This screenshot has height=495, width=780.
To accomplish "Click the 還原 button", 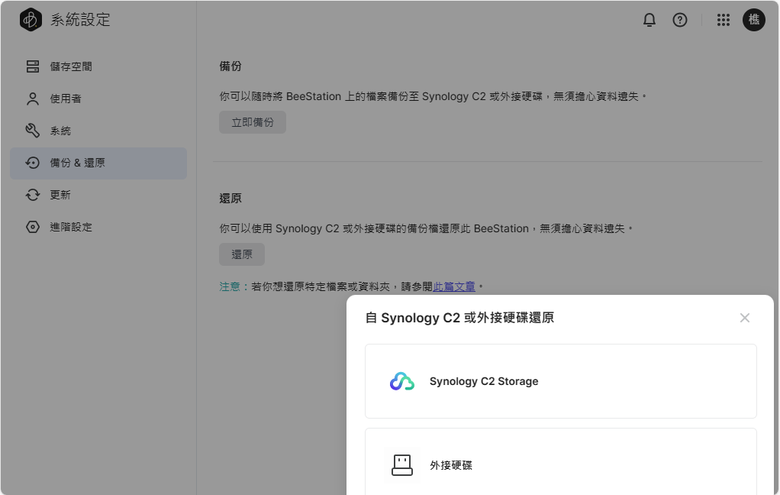I will point(242,255).
